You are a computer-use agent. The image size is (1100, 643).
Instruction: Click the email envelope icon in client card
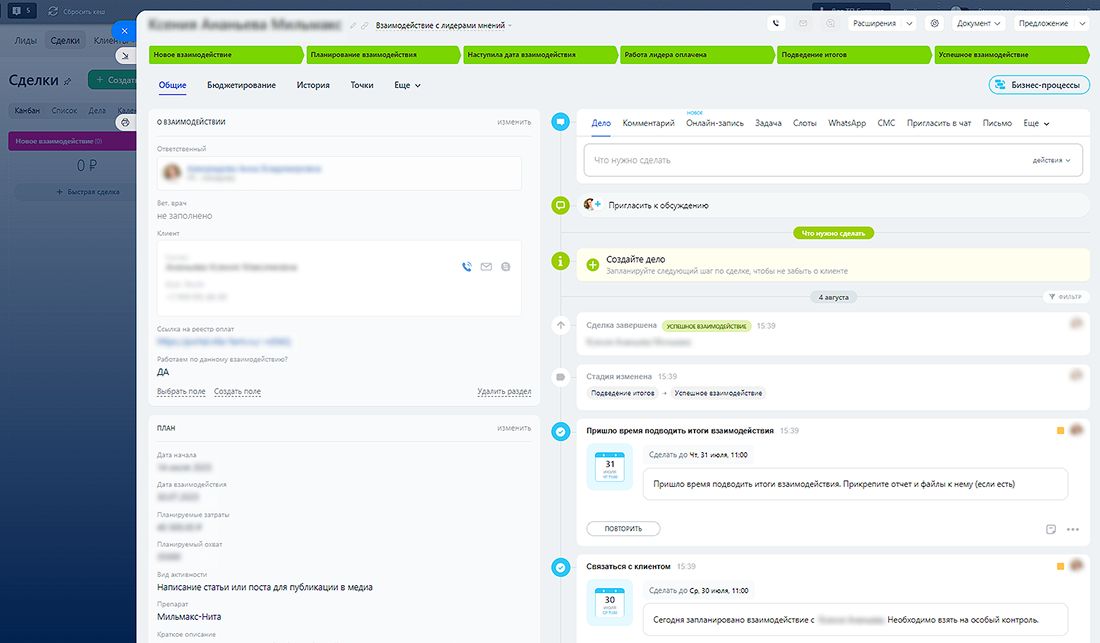(486, 267)
